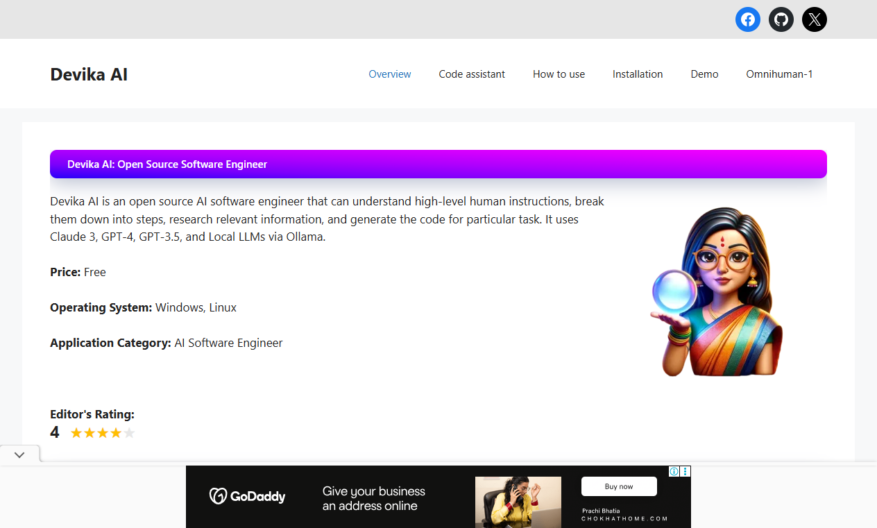Open the Demo nav link
Screen dimensions: 877x528
704,74
